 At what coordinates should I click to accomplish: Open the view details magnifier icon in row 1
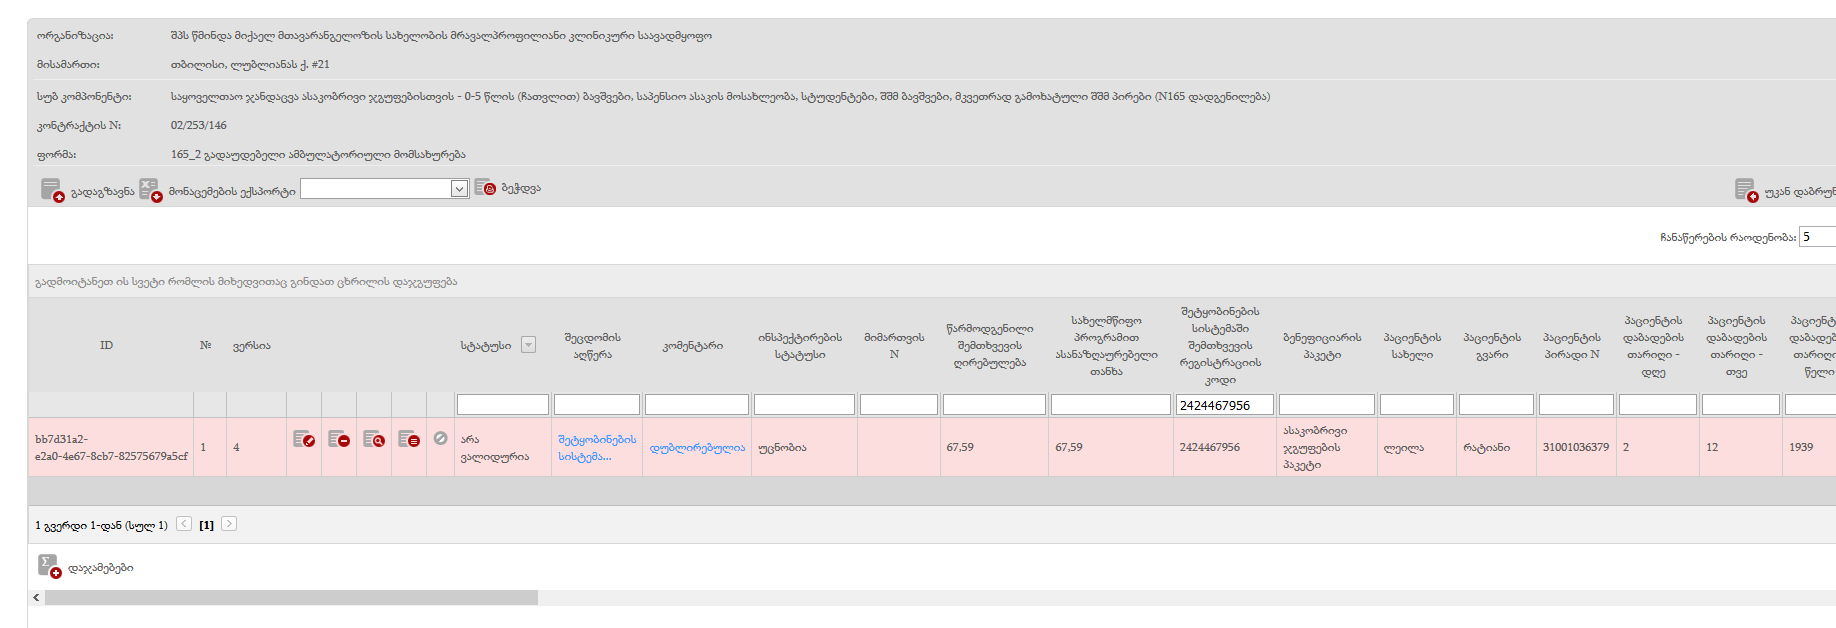(x=374, y=439)
